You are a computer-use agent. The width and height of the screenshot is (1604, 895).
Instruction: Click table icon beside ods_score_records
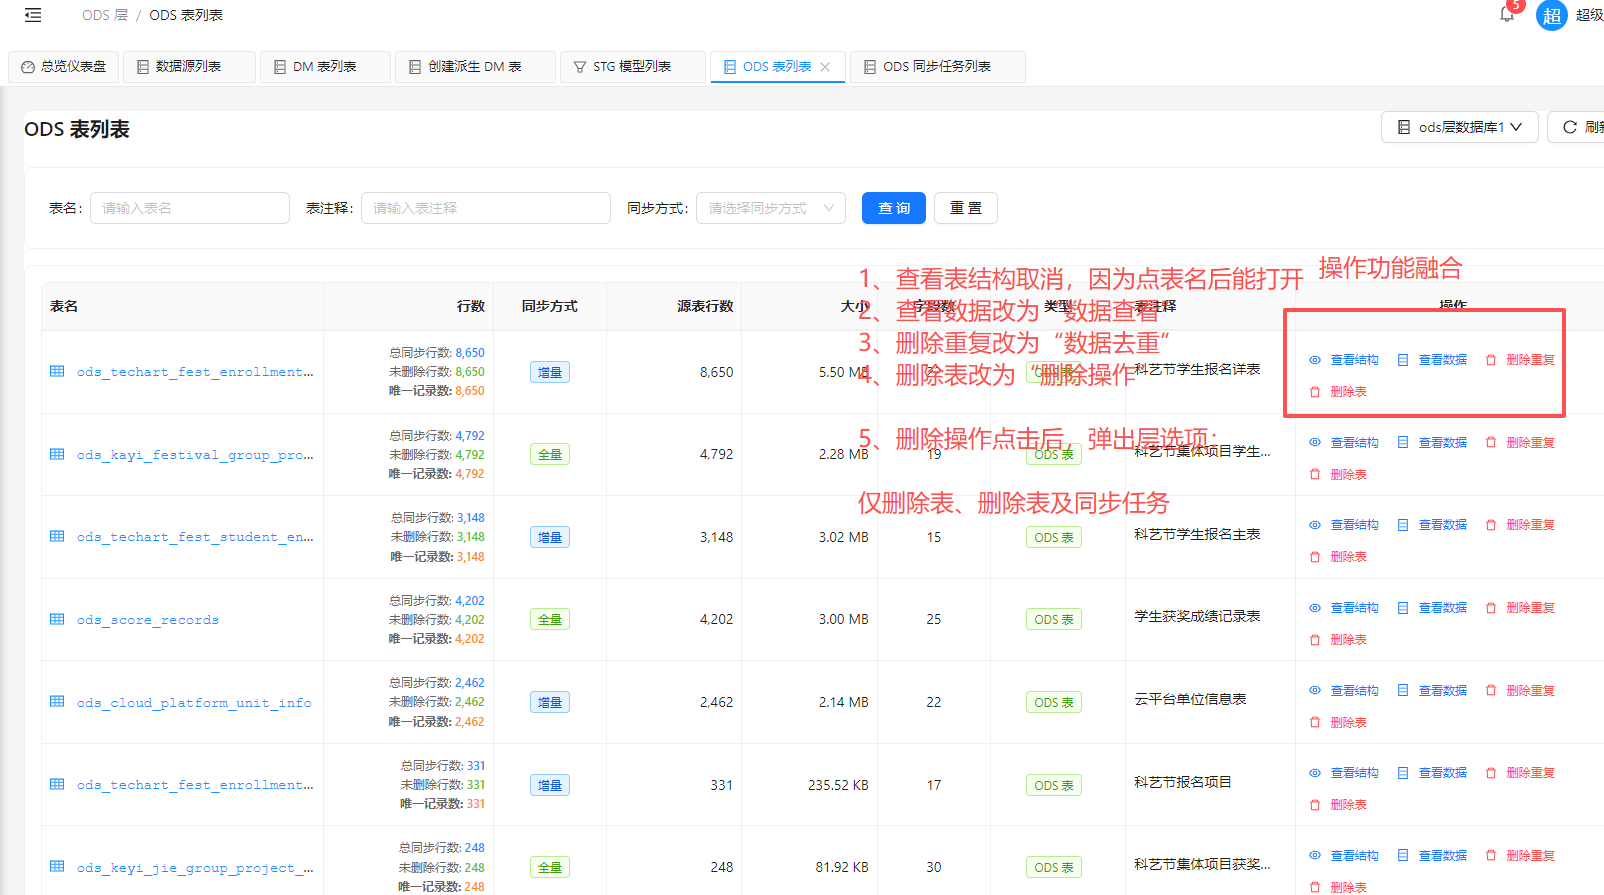coord(57,619)
